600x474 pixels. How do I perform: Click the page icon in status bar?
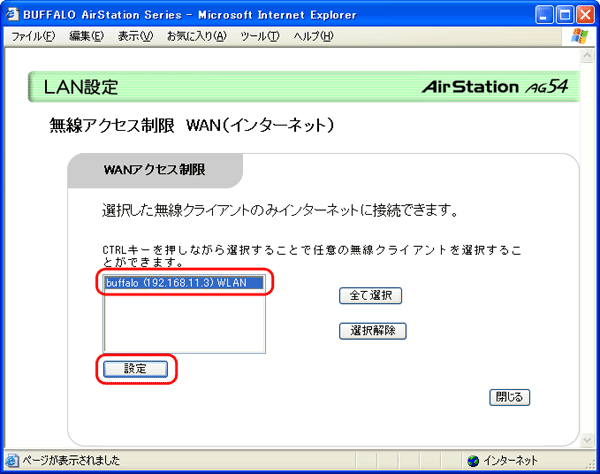(x=11, y=461)
